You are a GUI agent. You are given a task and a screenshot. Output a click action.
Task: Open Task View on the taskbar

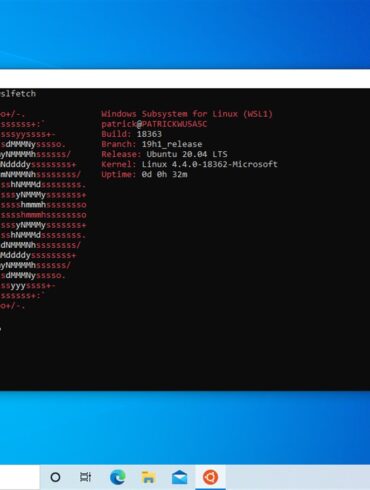point(85,477)
